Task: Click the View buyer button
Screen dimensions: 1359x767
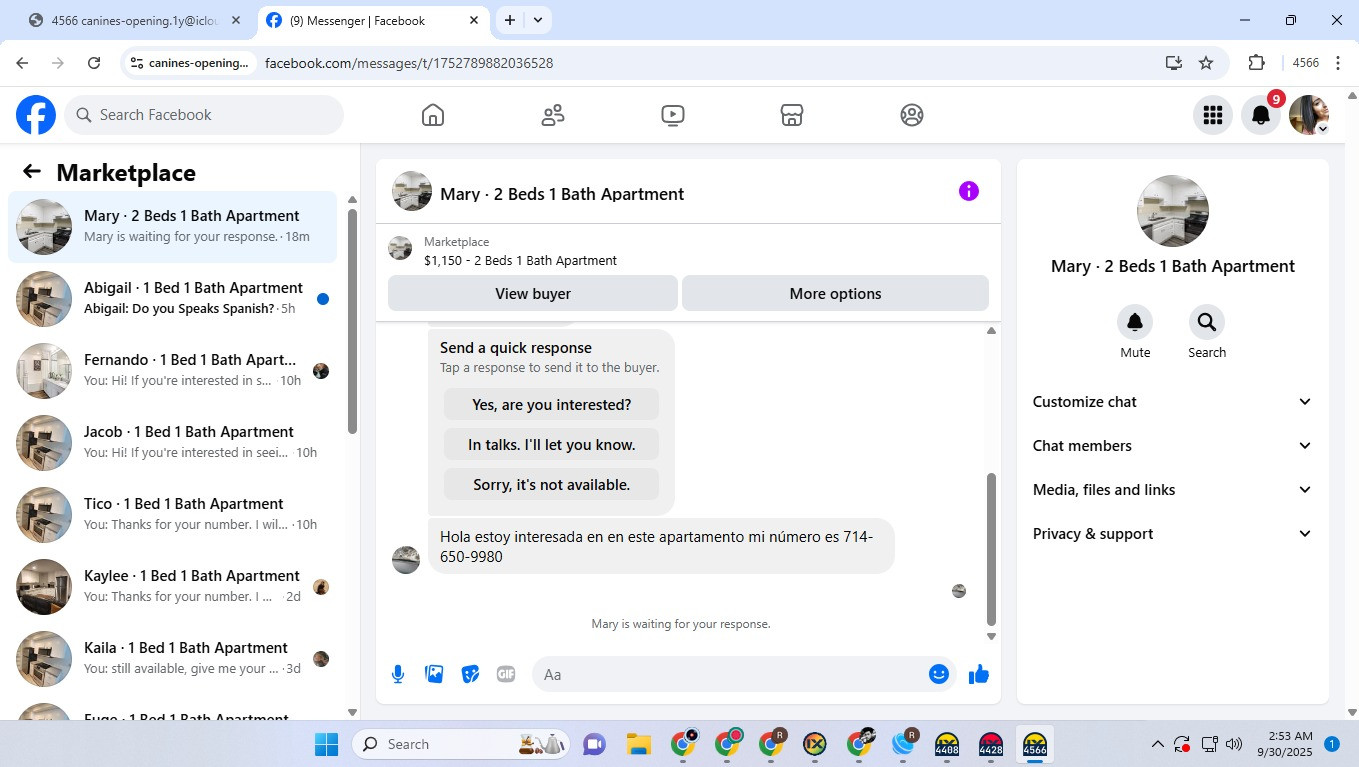Action: pos(533,294)
